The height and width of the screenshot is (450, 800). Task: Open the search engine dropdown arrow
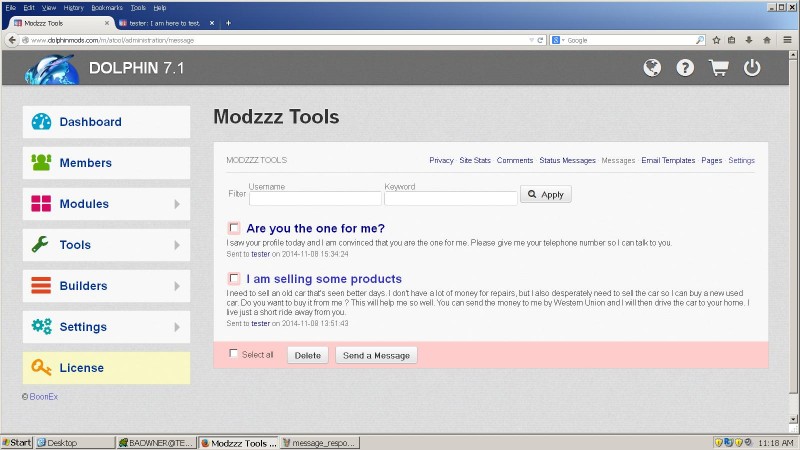coord(563,40)
